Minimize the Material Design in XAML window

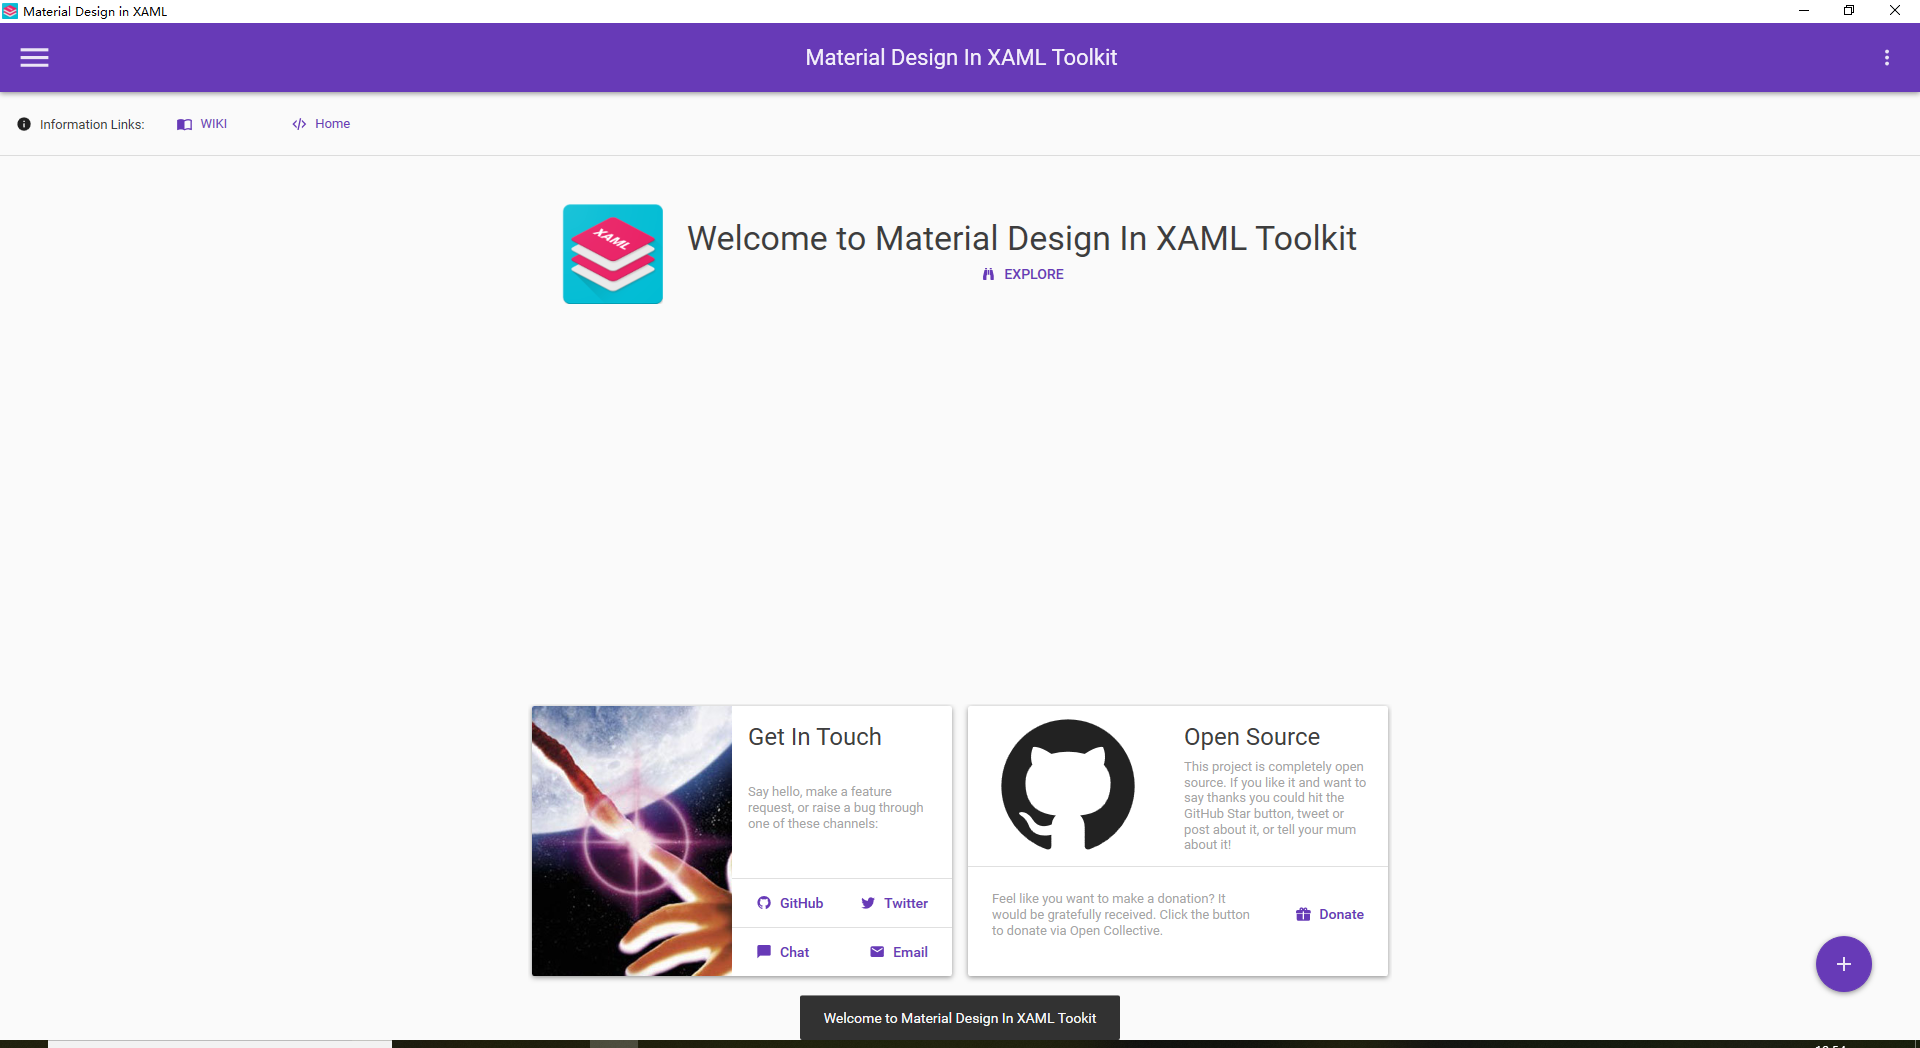pyautogui.click(x=1804, y=11)
